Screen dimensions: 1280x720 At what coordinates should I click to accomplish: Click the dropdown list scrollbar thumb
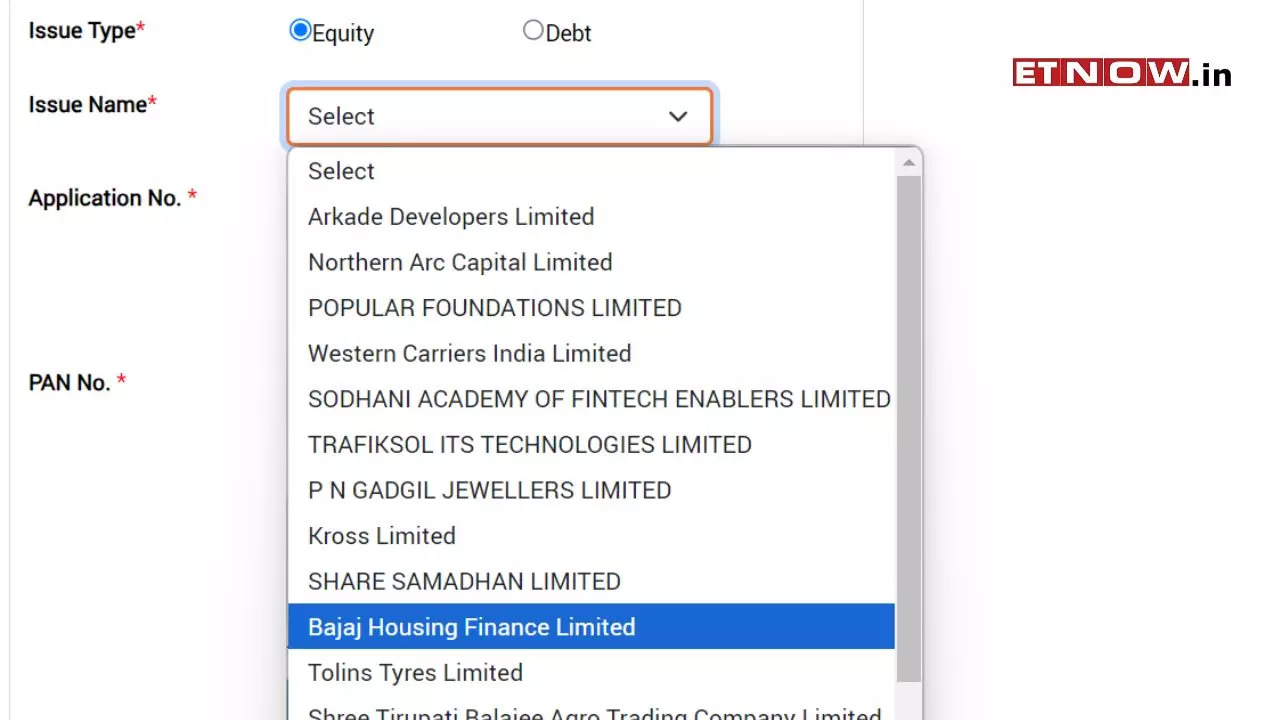tap(909, 430)
